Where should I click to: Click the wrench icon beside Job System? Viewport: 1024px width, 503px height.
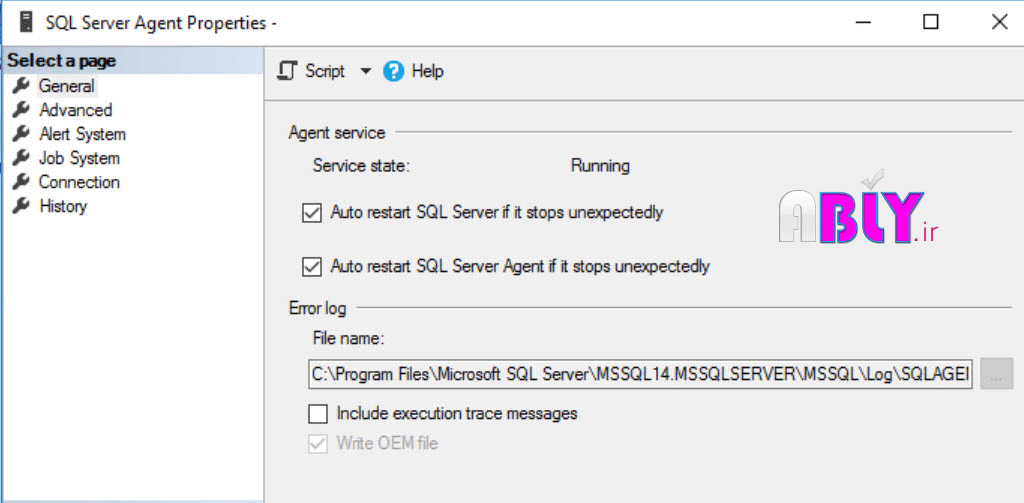22,157
